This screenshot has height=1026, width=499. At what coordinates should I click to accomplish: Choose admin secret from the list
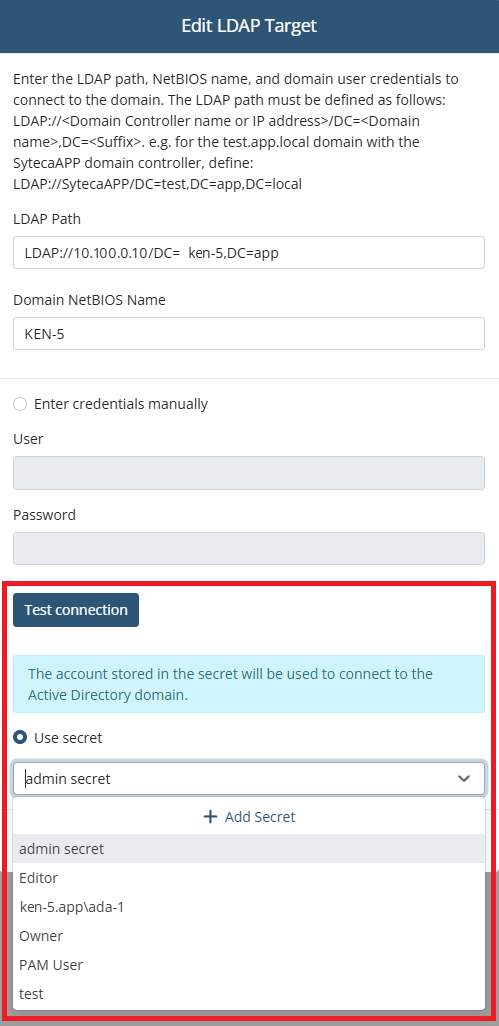click(x=249, y=849)
